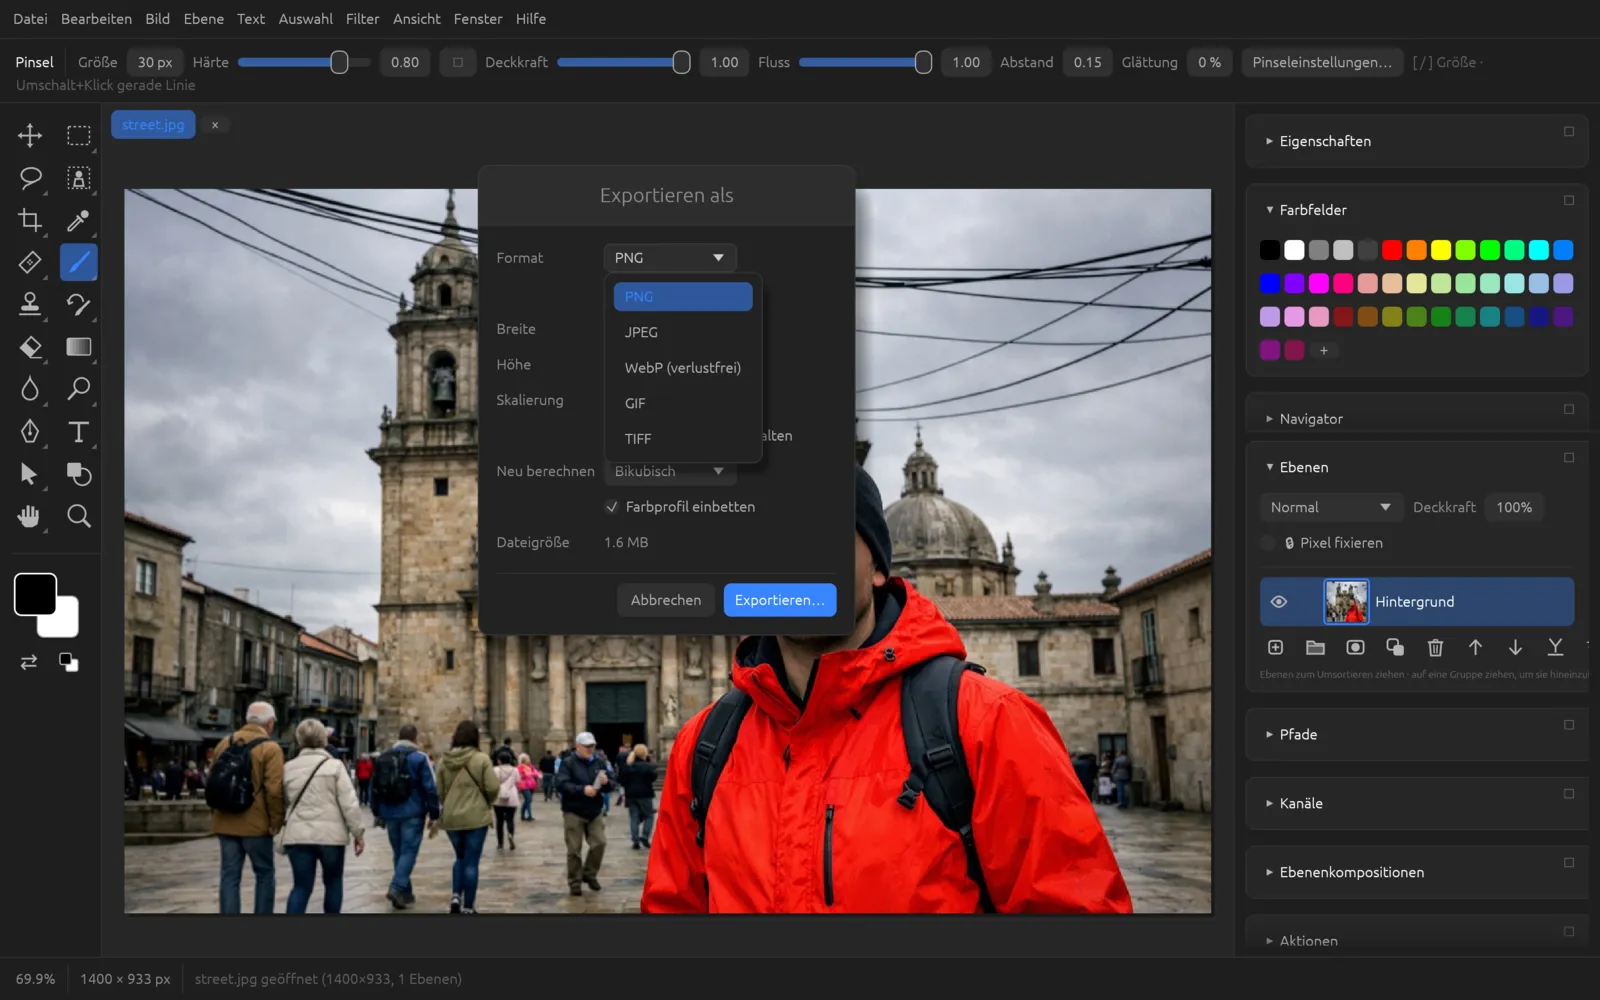Open the Neu berechnen Bikubisch dropdown
The image size is (1600, 1000).
670,471
